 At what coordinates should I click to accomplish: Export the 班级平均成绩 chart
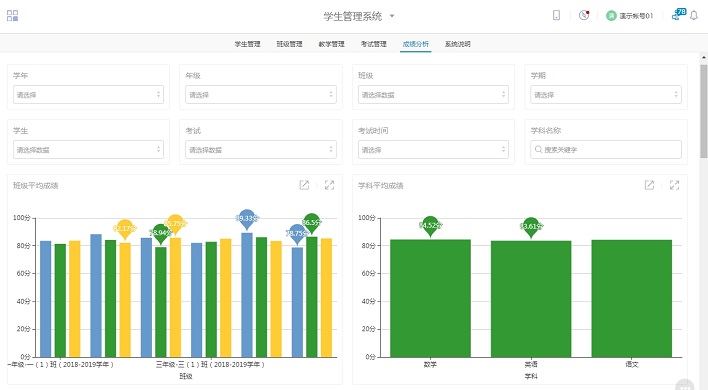point(304,185)
